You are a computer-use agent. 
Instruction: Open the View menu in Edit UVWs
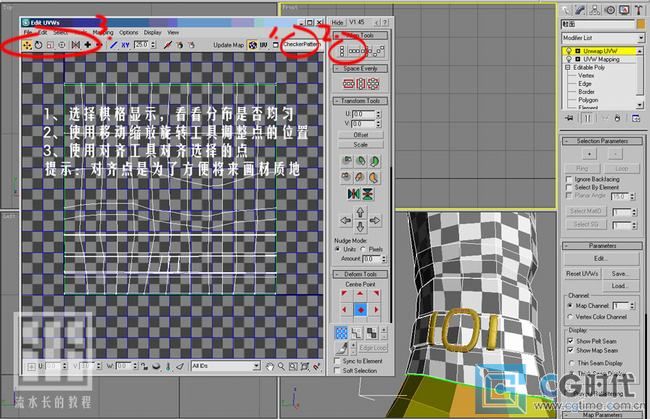coord(173,32)
